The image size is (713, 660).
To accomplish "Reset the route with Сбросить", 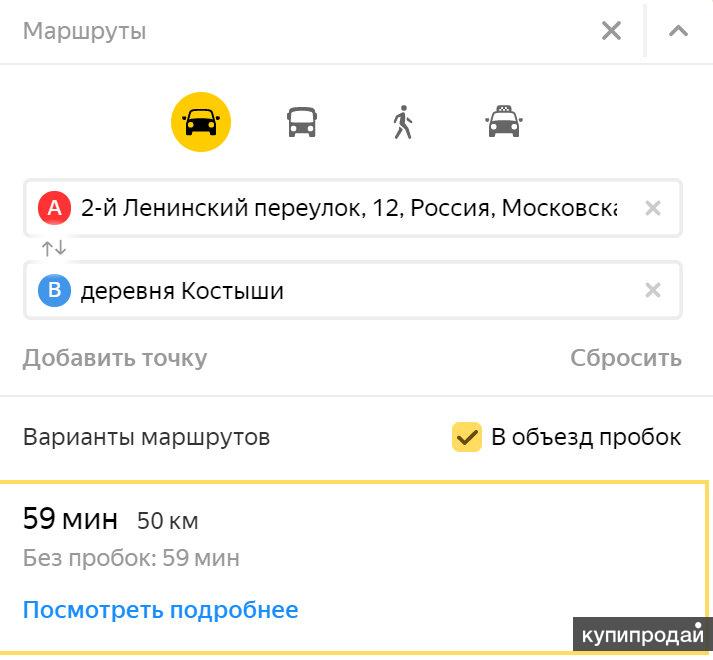I will tap(626, 358).
